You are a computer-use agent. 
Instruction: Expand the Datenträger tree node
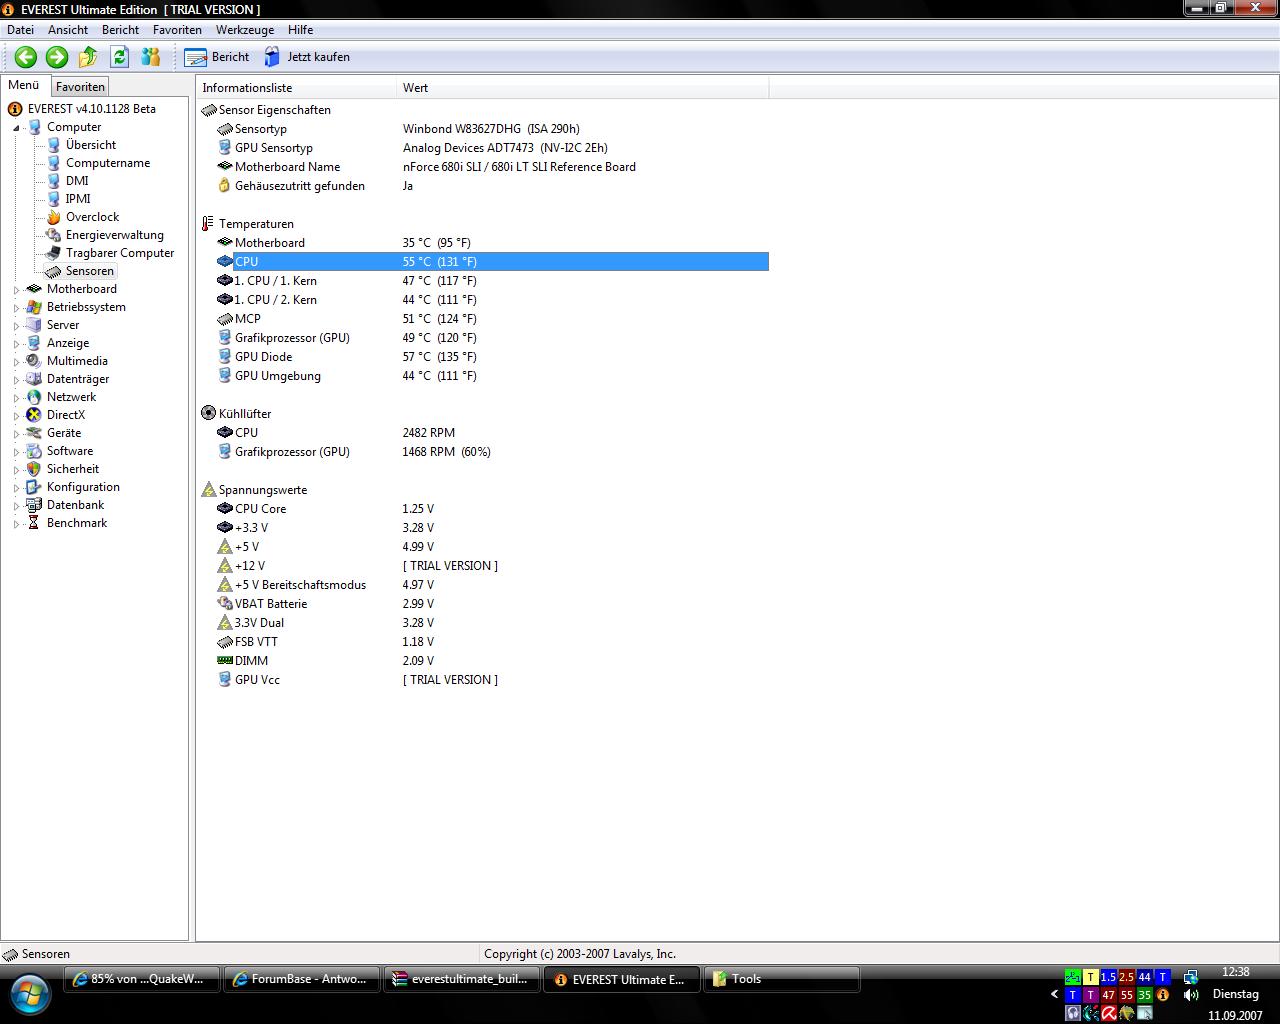click(x=16, y=380)
